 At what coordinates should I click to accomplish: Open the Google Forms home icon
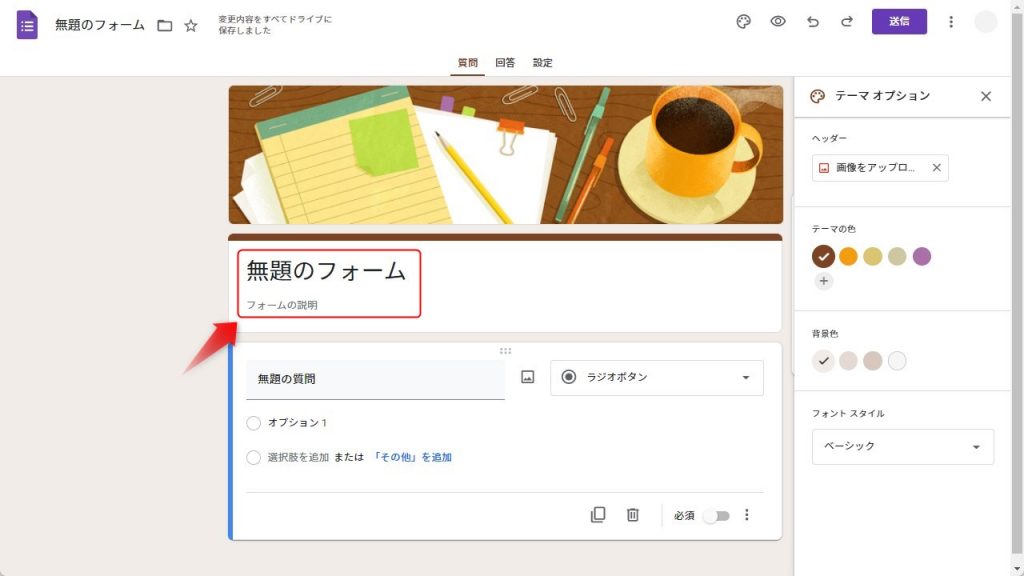tap(27, 25)
